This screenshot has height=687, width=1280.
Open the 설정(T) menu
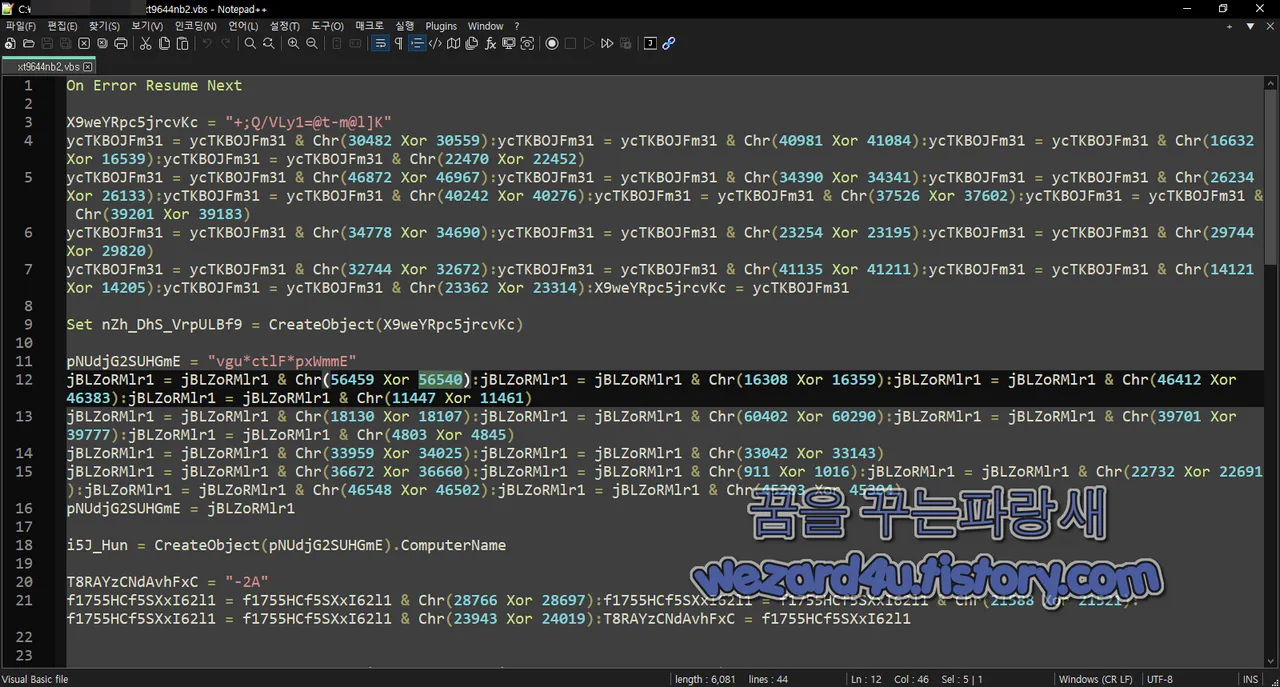click(285, 26)
